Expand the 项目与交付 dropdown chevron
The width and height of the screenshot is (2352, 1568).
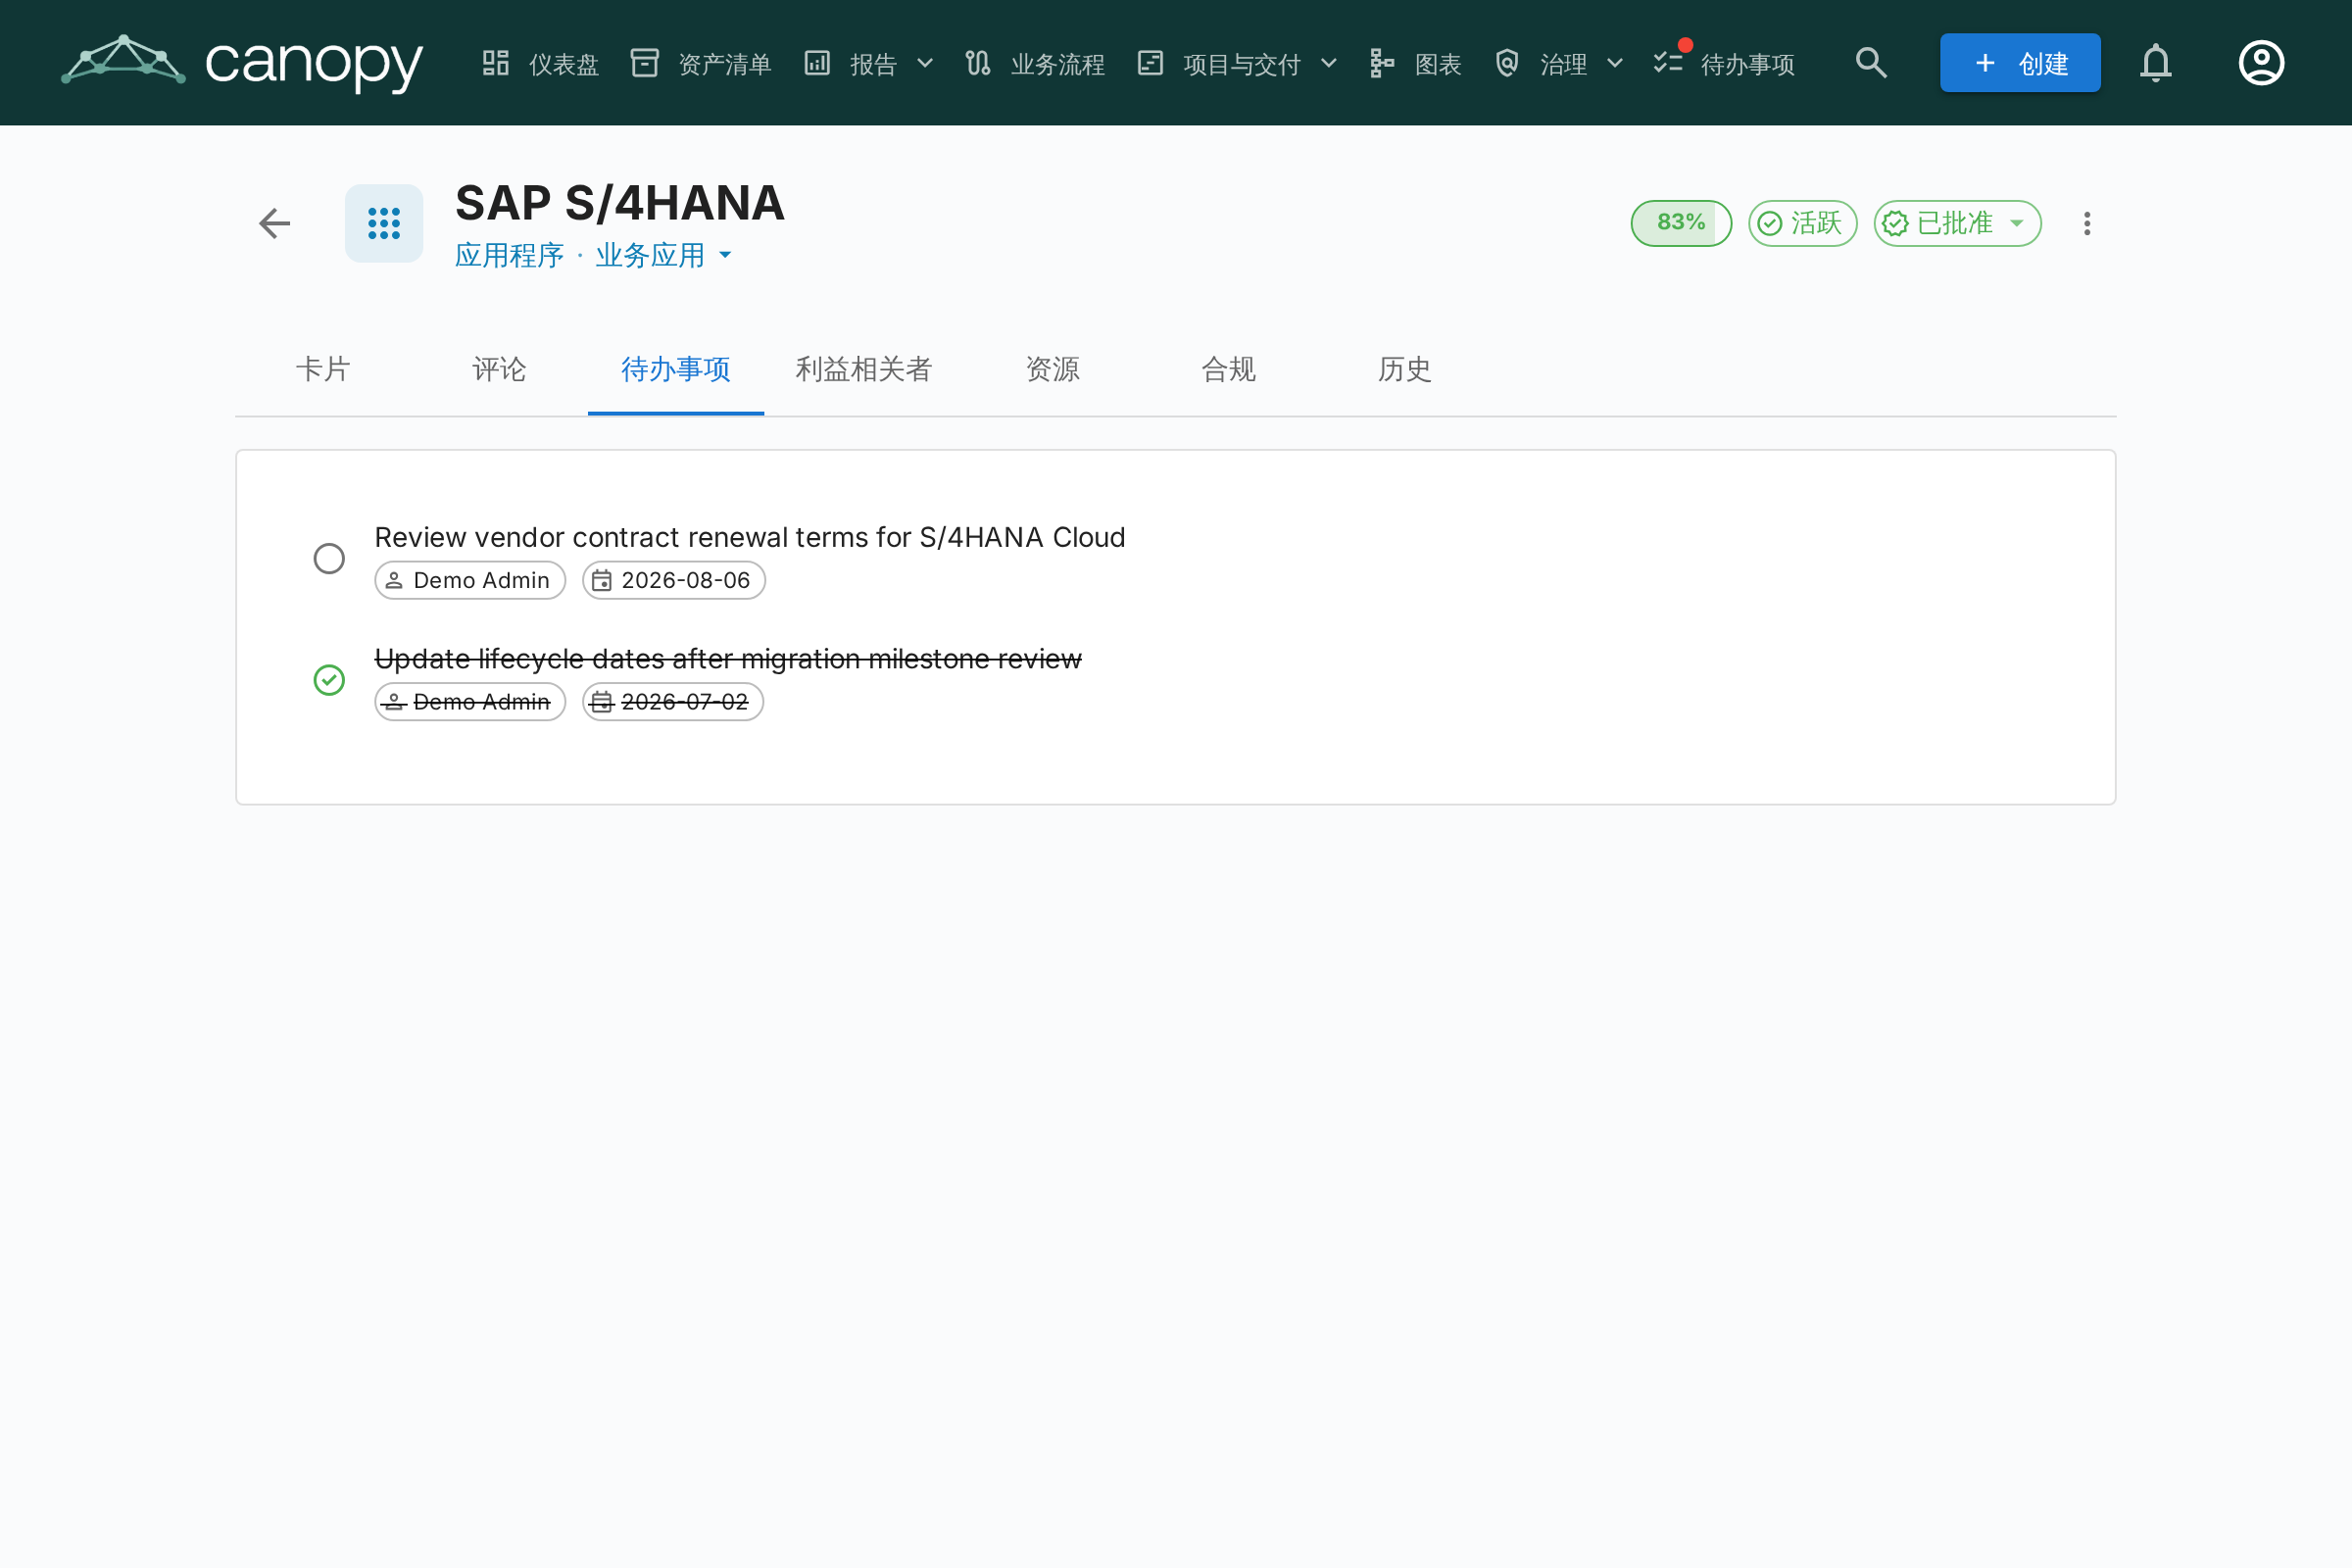click(1329, 63)
